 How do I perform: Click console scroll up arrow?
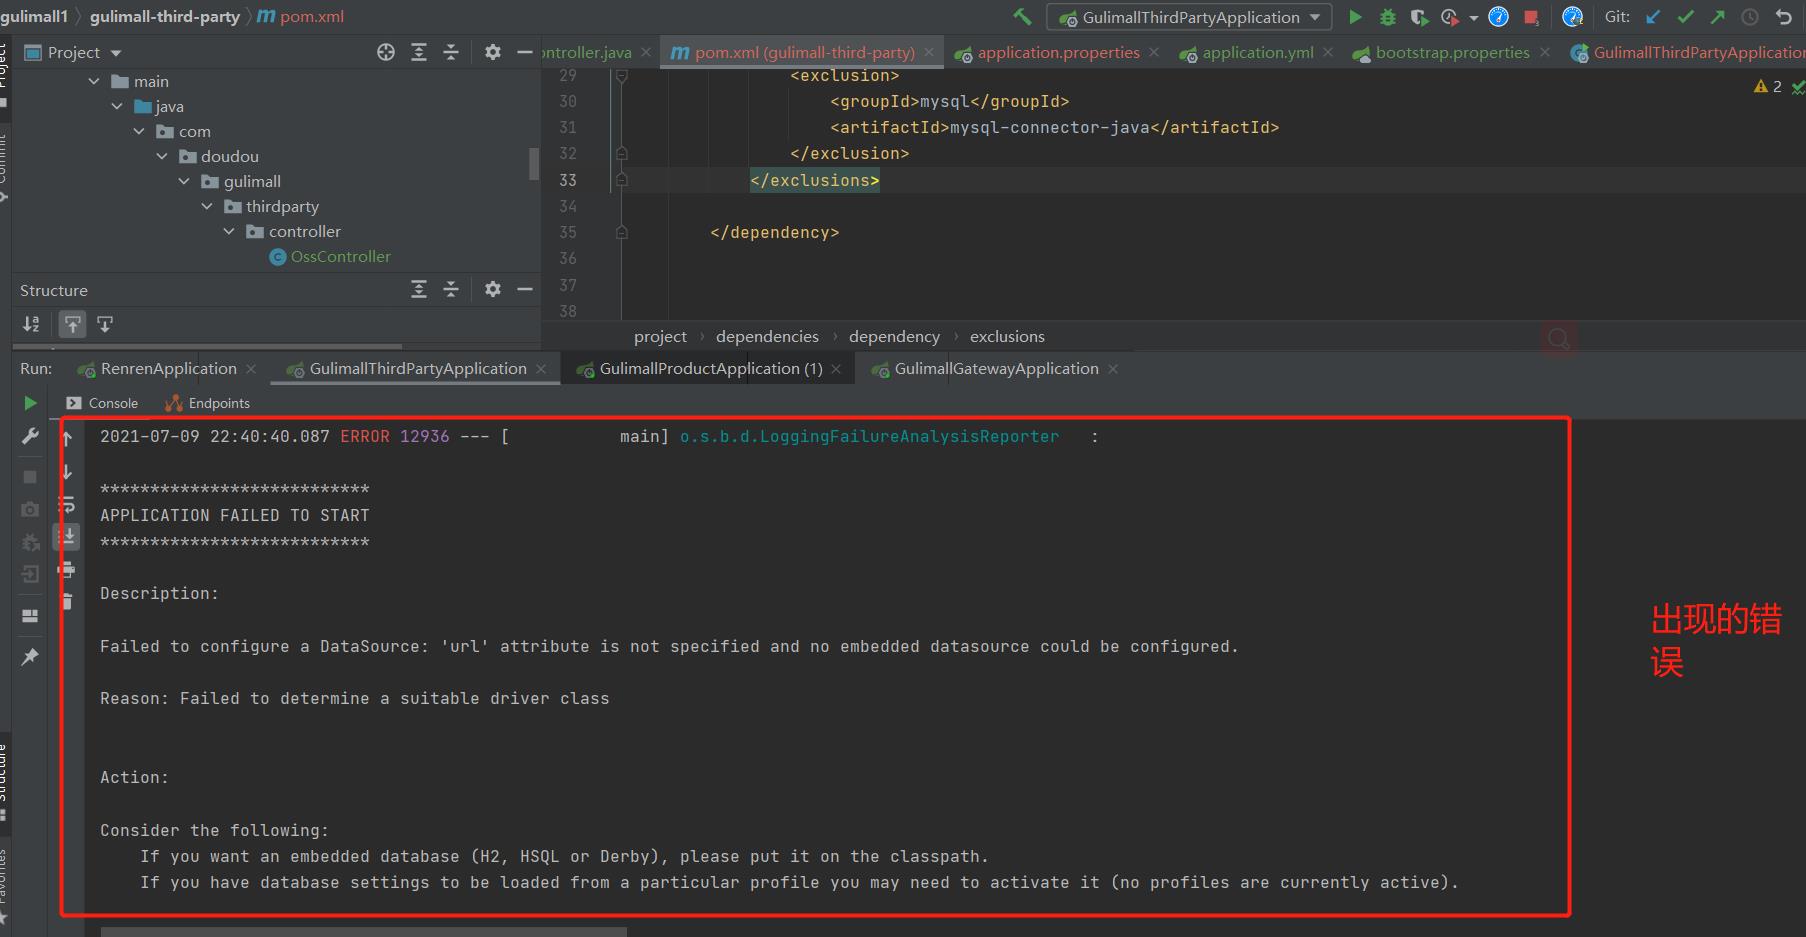pyautogui.click(x=67, y=437)
